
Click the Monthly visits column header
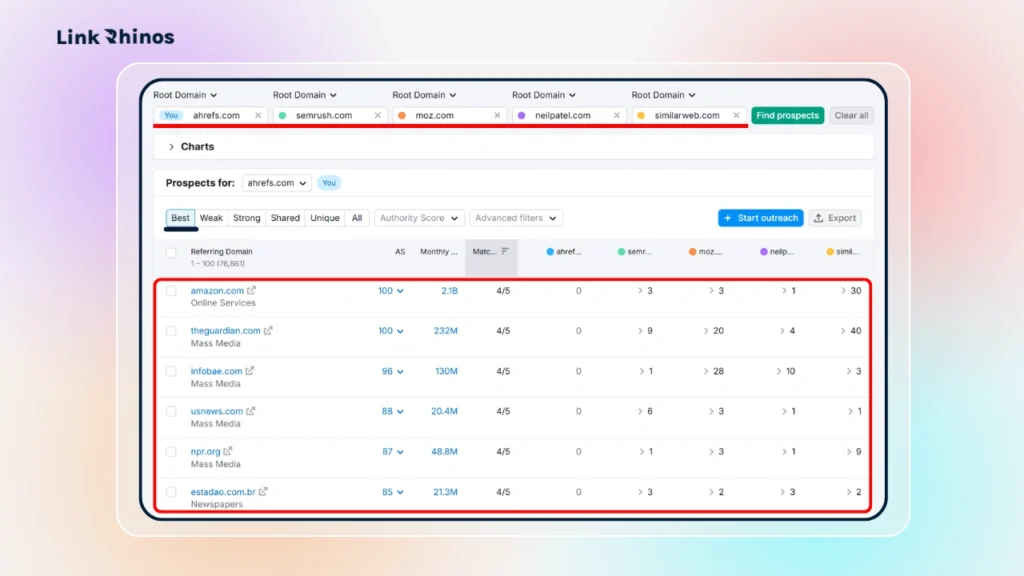(x=438, y=251)
